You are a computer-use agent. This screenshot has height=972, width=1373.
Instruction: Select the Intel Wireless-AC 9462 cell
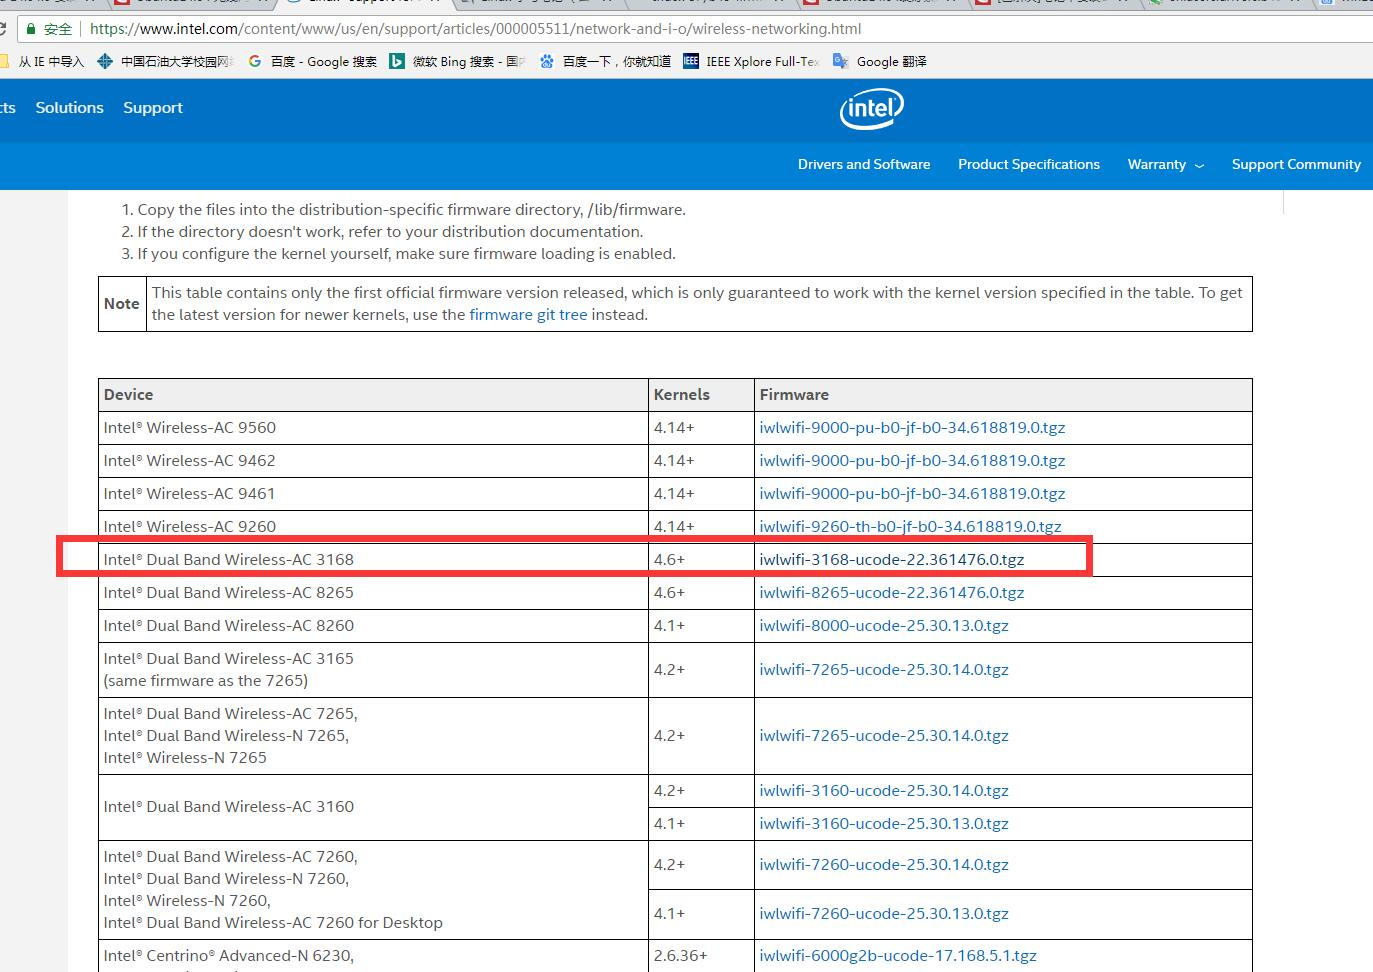point(373,460)
